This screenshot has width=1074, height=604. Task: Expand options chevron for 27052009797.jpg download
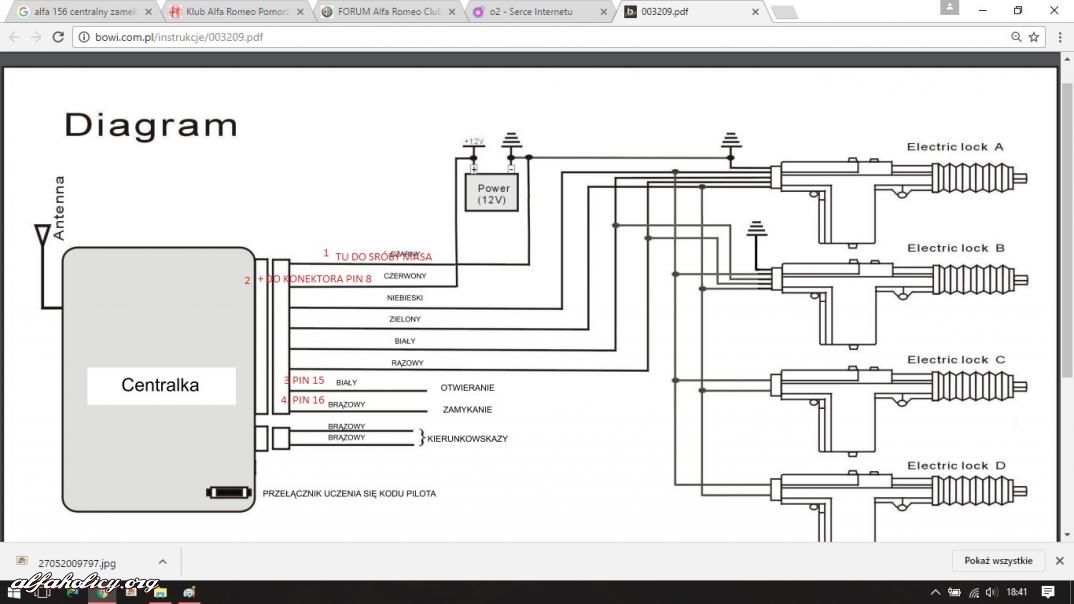pyautogui.click(x=162, y=562)
